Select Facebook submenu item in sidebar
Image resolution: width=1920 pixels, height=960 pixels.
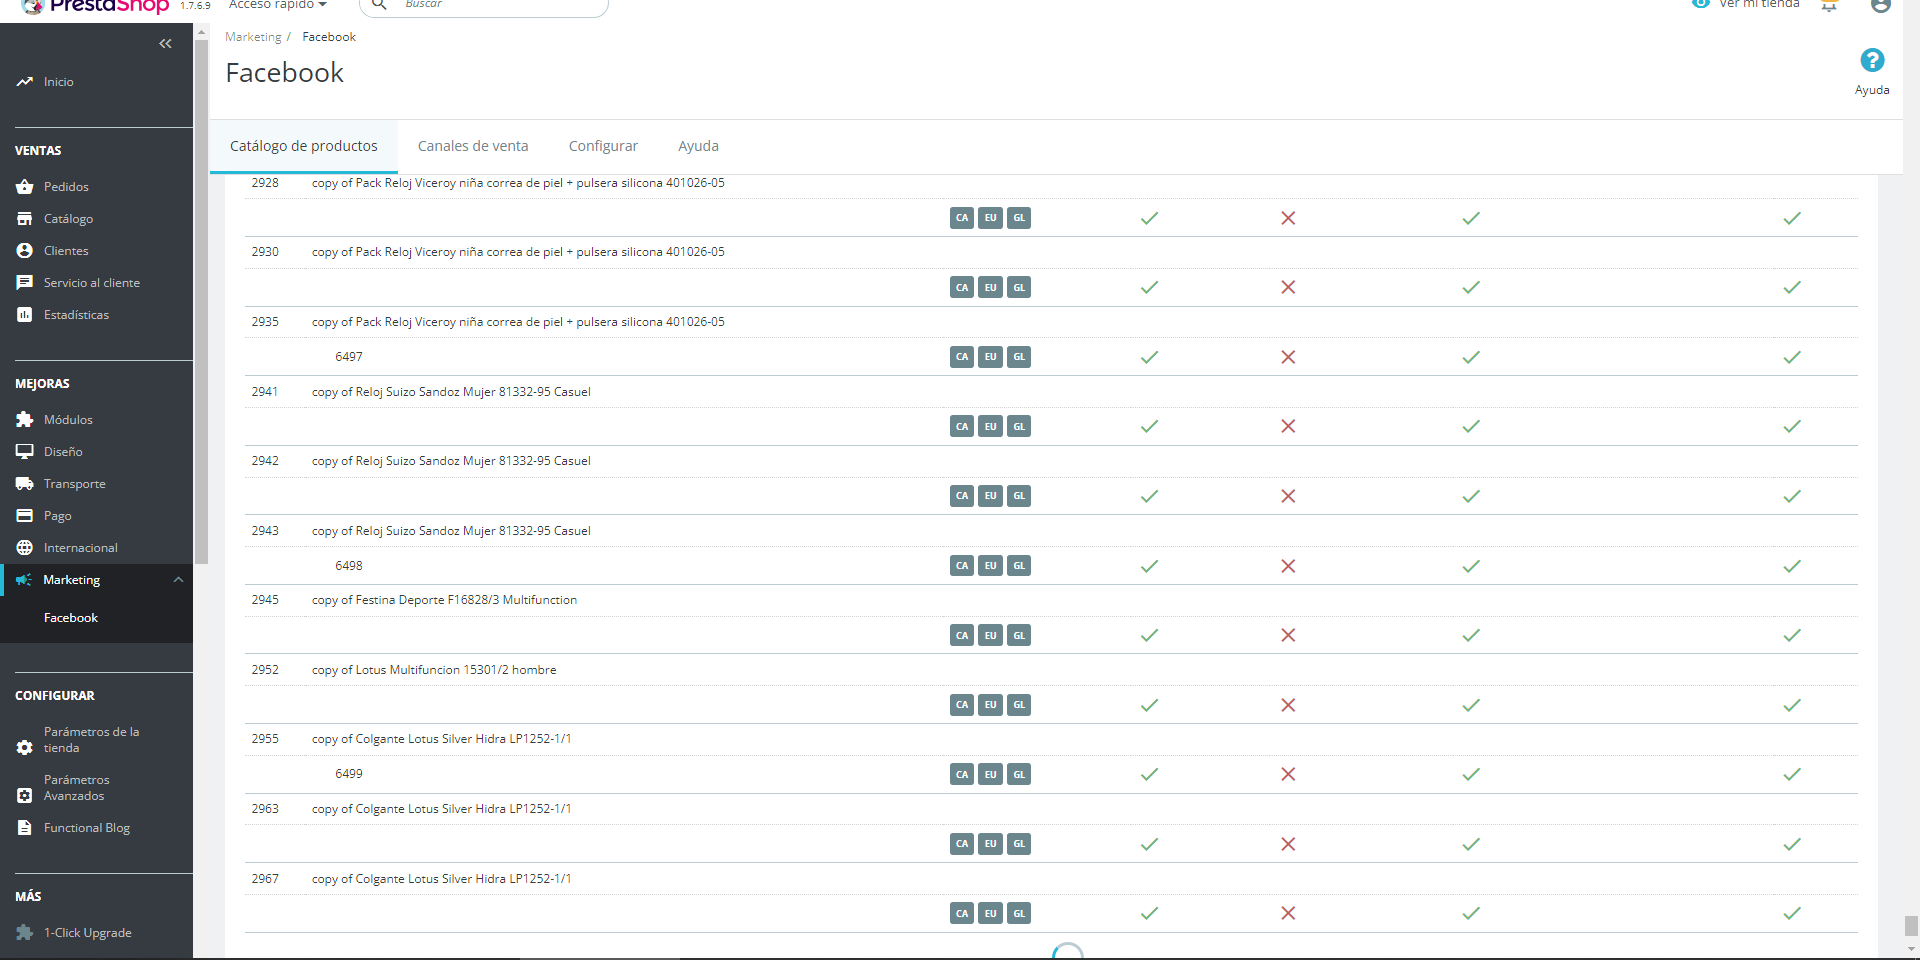71,618
